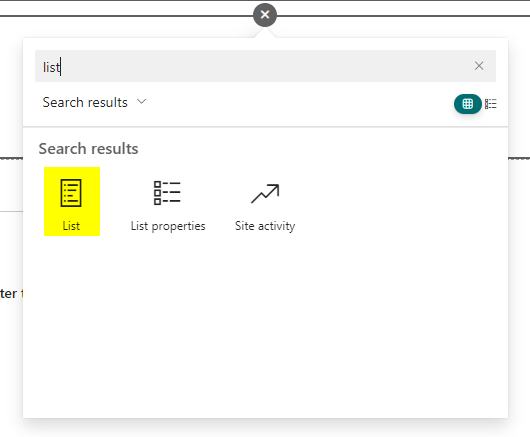Click the section divider line beside the X button
This screenshot has width=530, height=437.
pos(402,16)
